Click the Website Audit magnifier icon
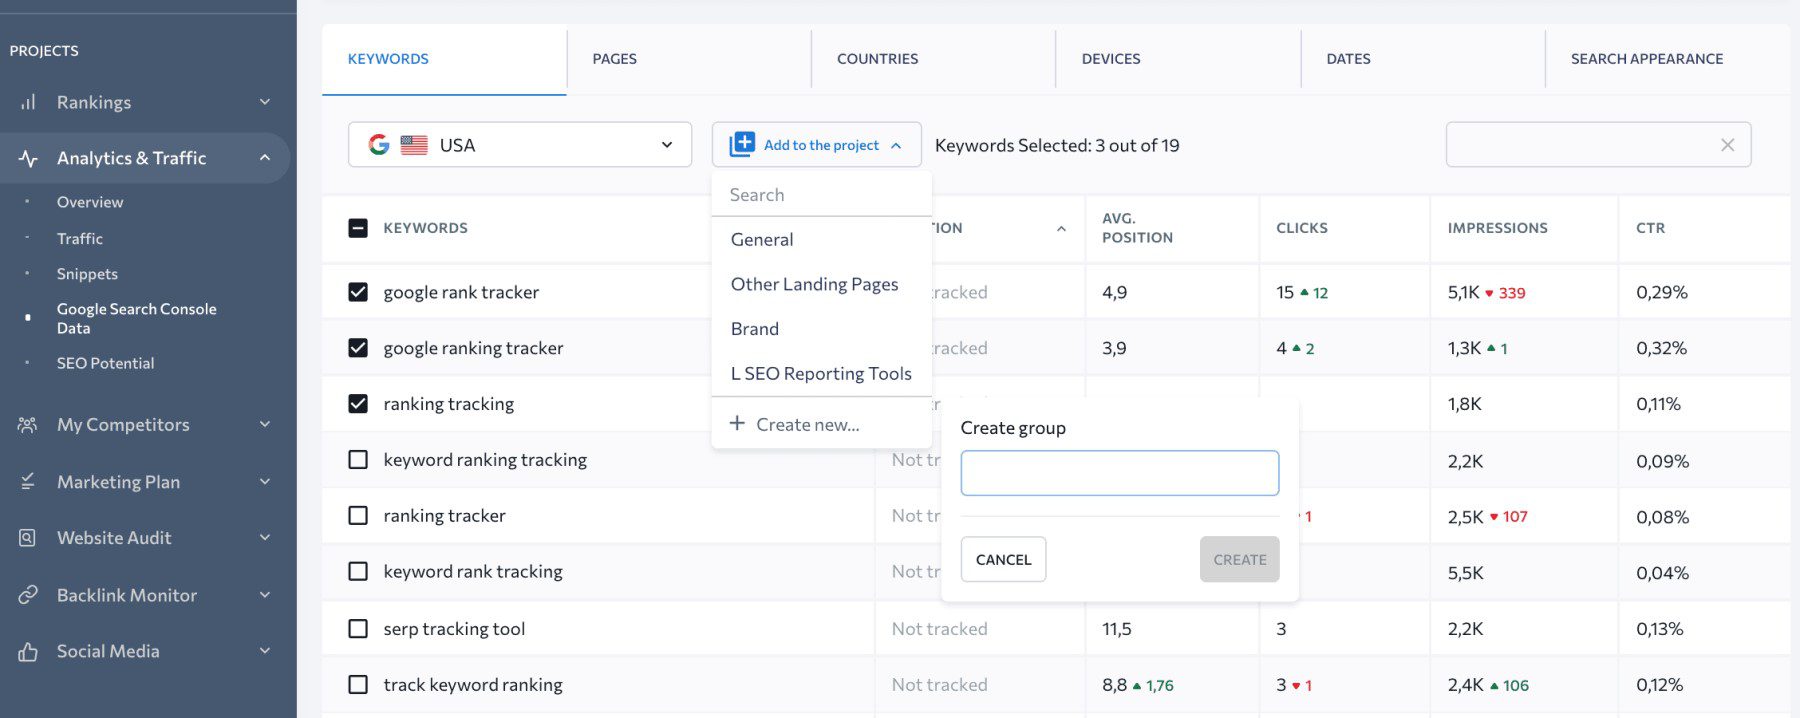1800x718 pixels. (x=28, y=538)
